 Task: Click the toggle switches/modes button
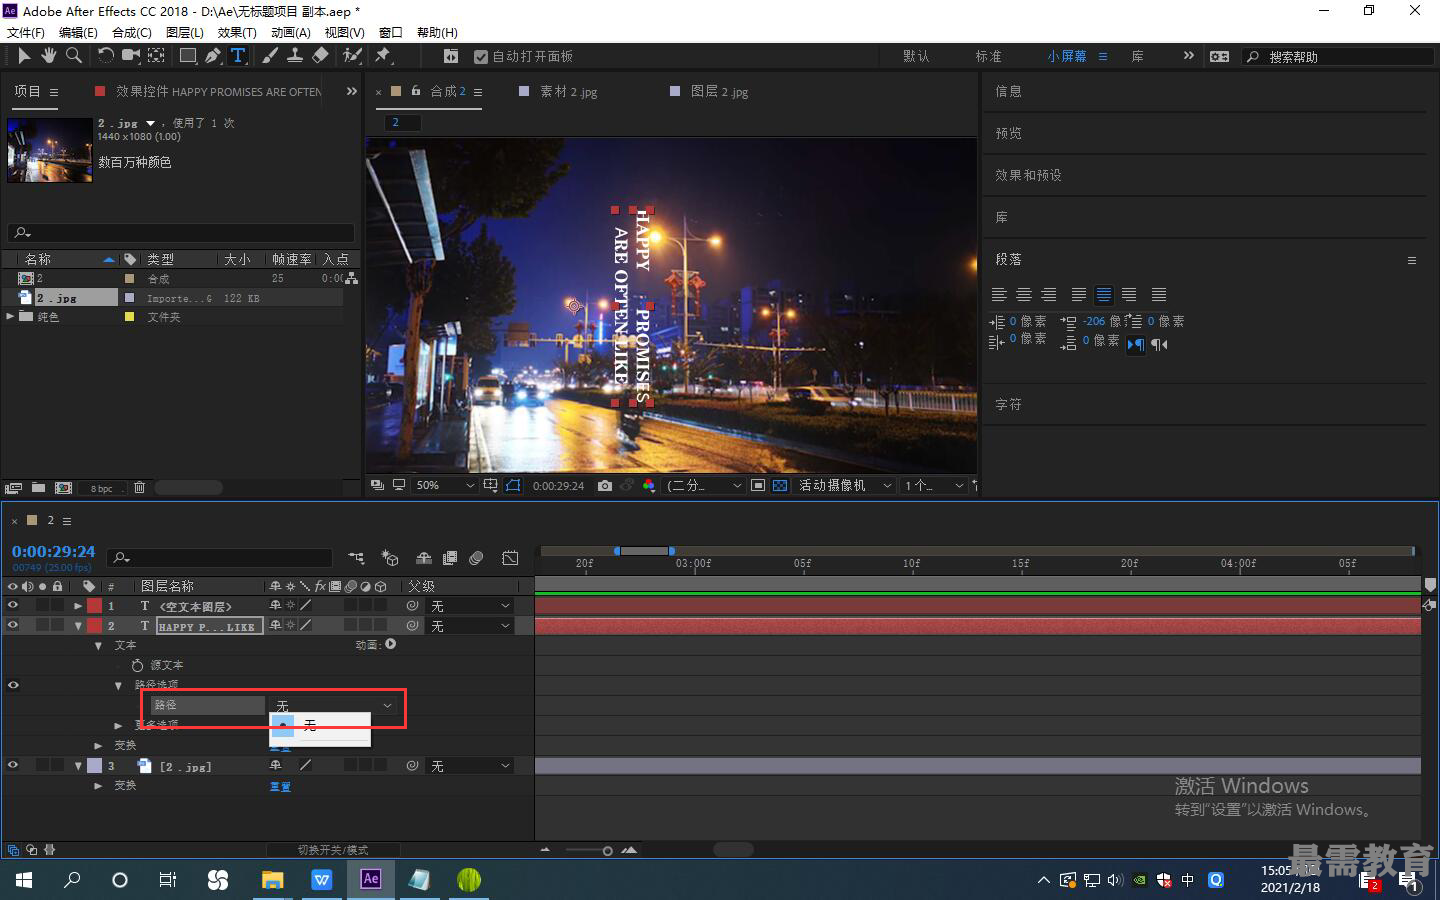[333, 849]
